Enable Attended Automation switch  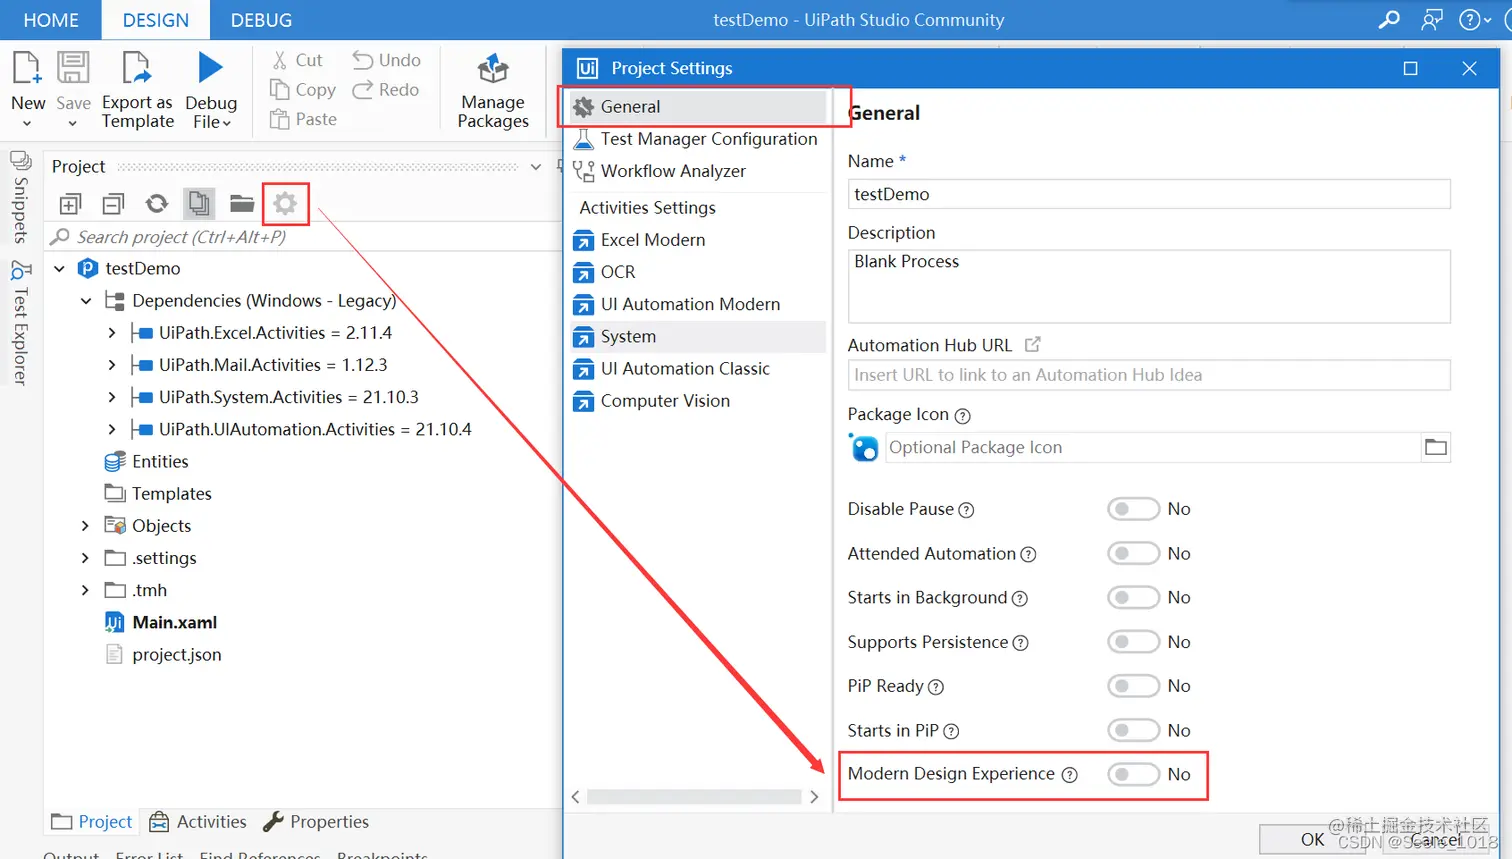[1133, 553]
